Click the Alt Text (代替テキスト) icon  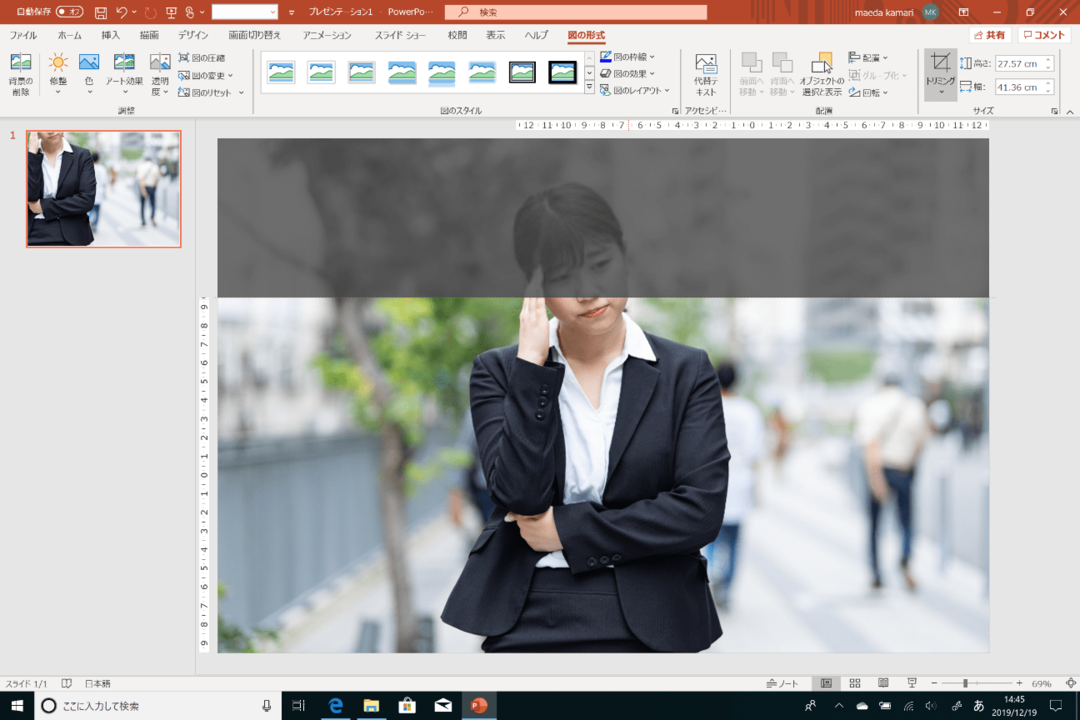click(705, 74)
